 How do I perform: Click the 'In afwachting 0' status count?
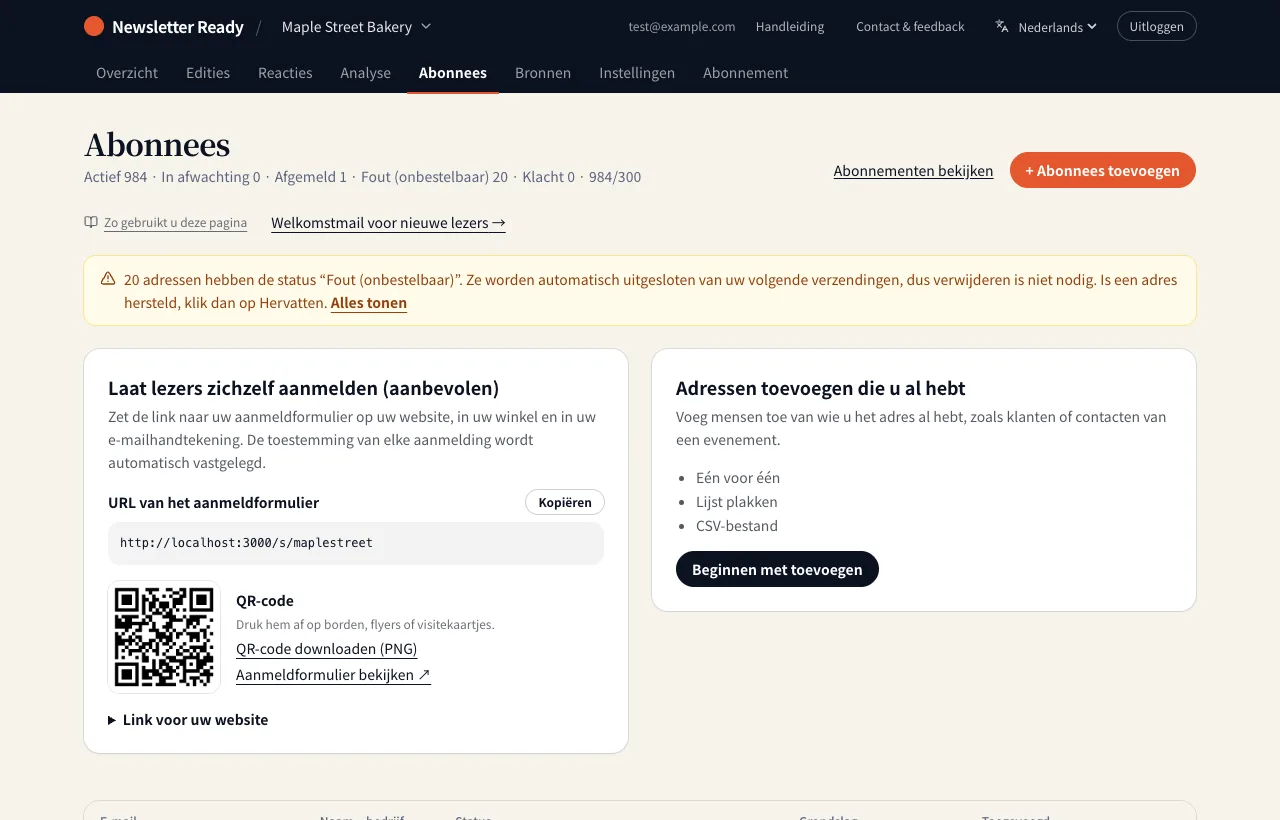(211, 177)
